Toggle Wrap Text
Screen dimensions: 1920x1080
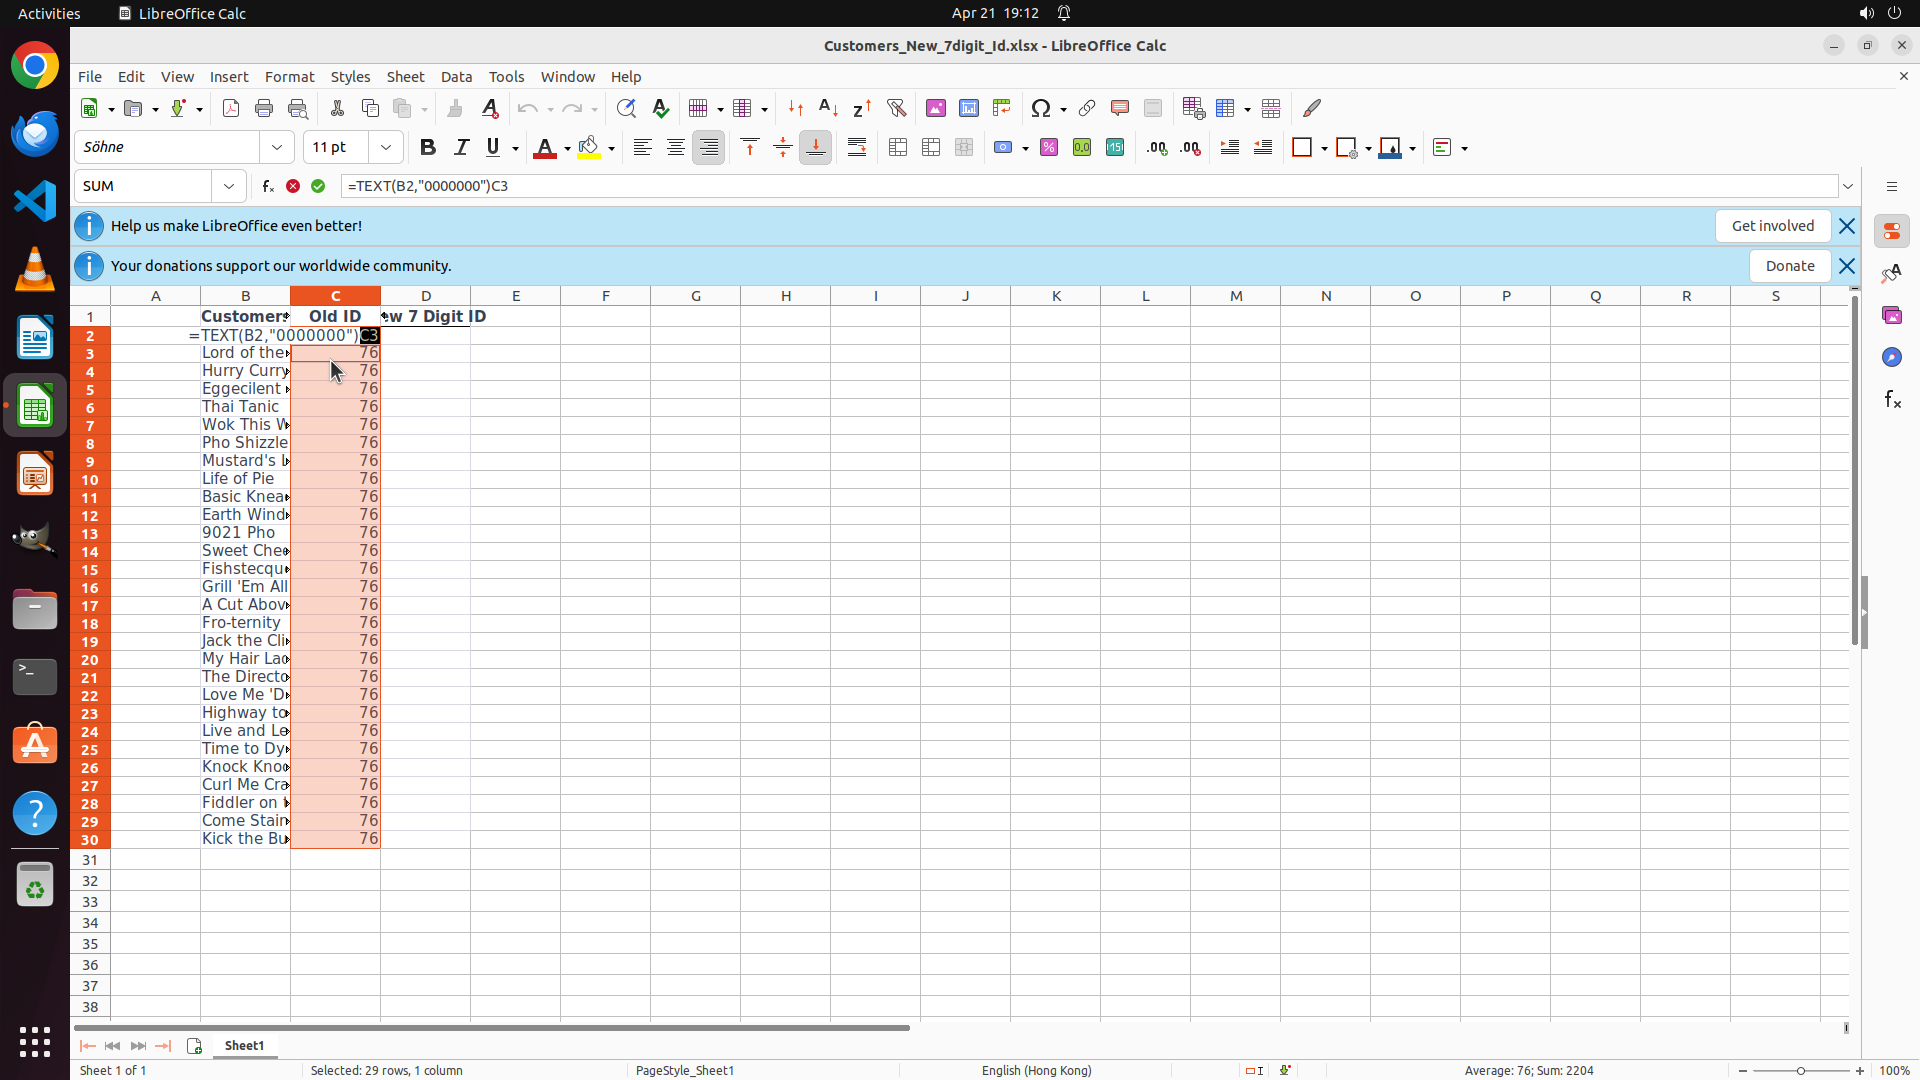[857, 148]
